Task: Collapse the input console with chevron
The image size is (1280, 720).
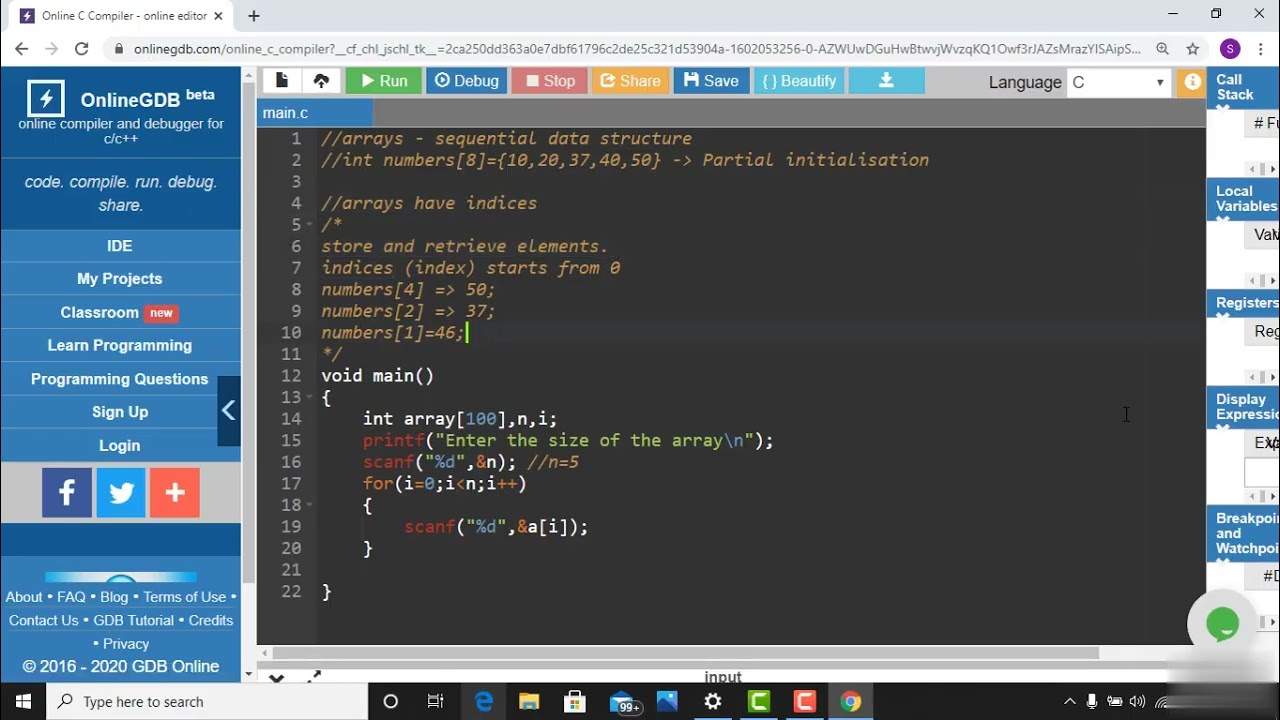Action: tap(277, 678)
